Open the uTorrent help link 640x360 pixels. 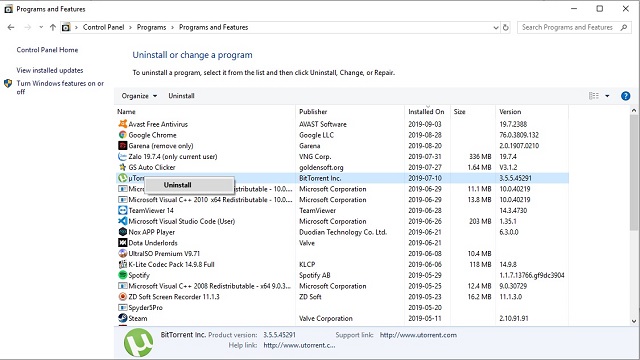tap(299, 345)
